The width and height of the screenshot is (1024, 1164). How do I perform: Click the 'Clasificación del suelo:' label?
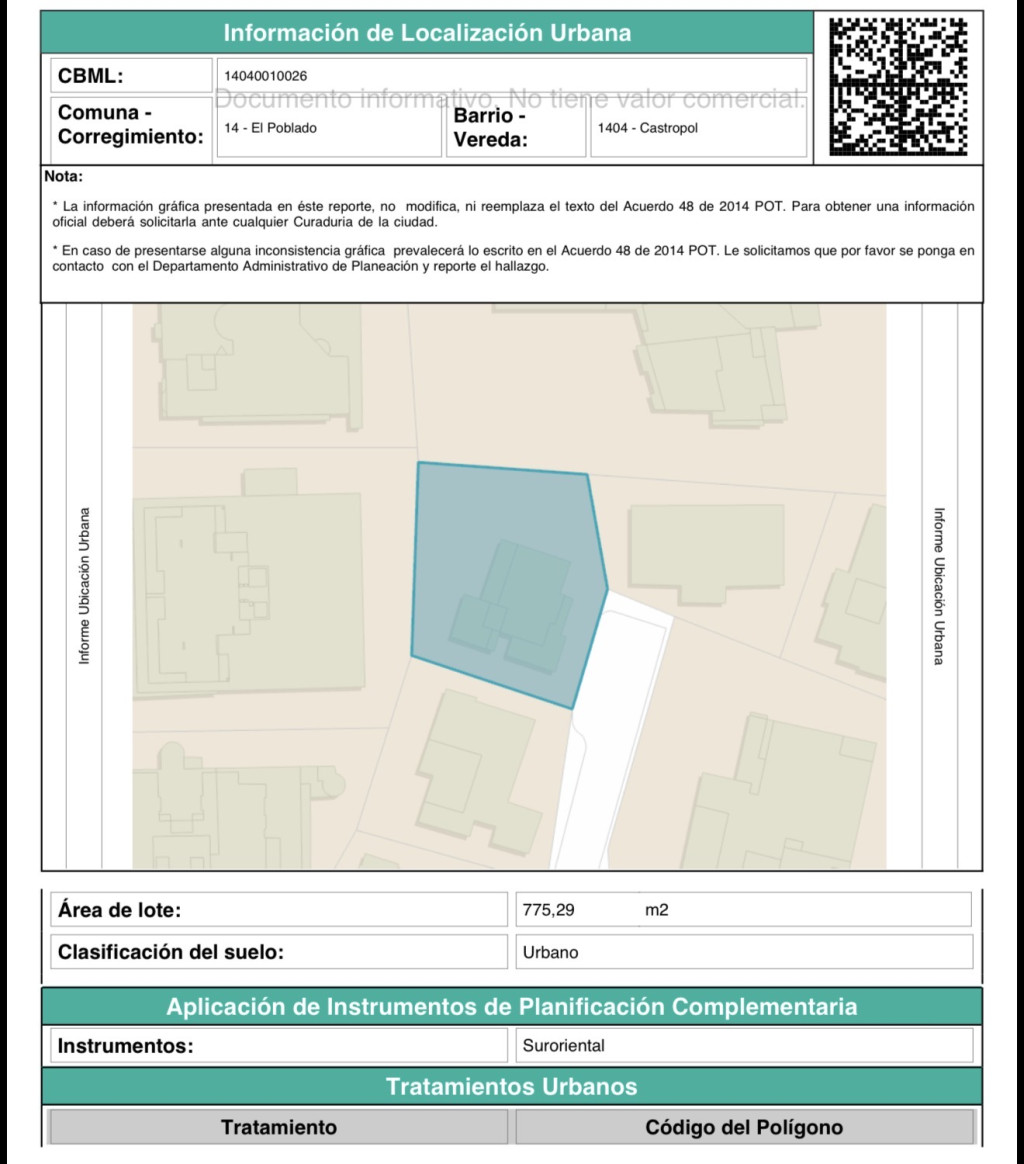171,952
